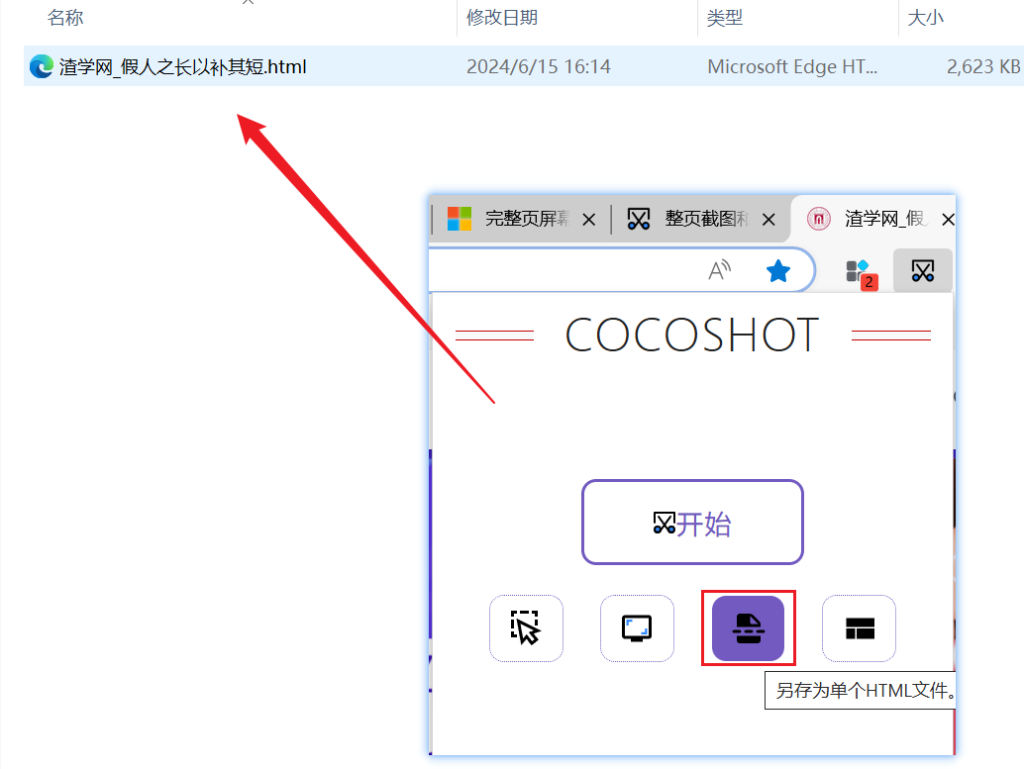This screenshot has width=1024, height=769.
Task: Toggle the bookmark star in address bar
Action: click(x=778, y=270)
